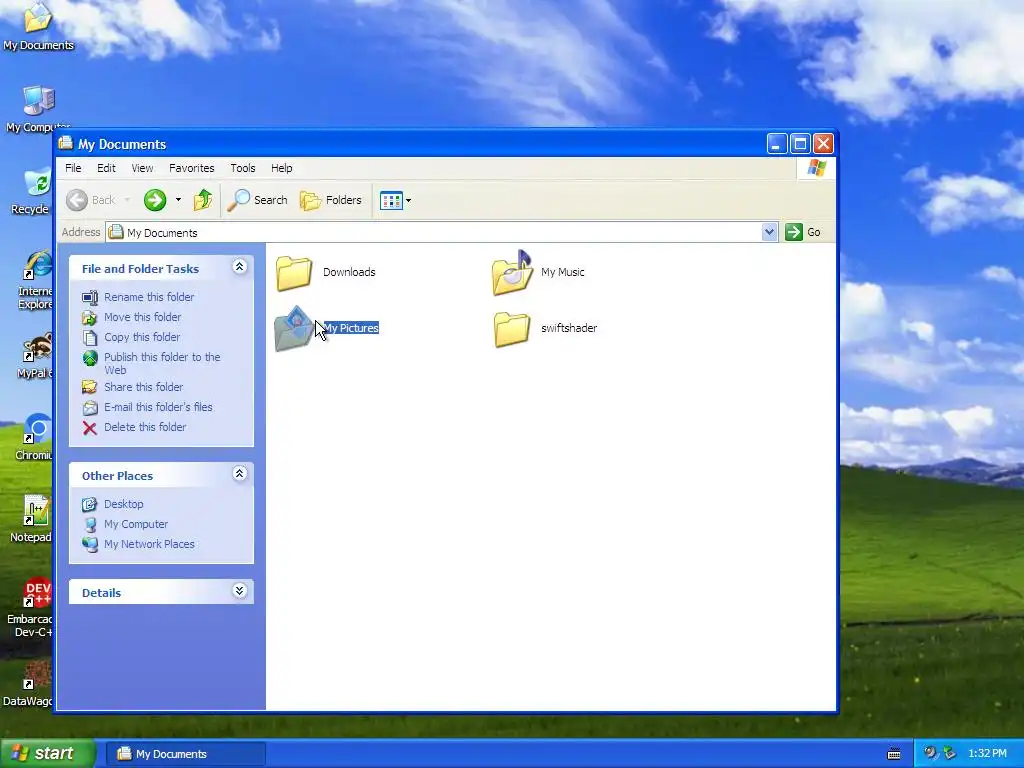Select the swiftshader folder icon
This screenshot has height=768, width=1024.
[x=512, y=328]
